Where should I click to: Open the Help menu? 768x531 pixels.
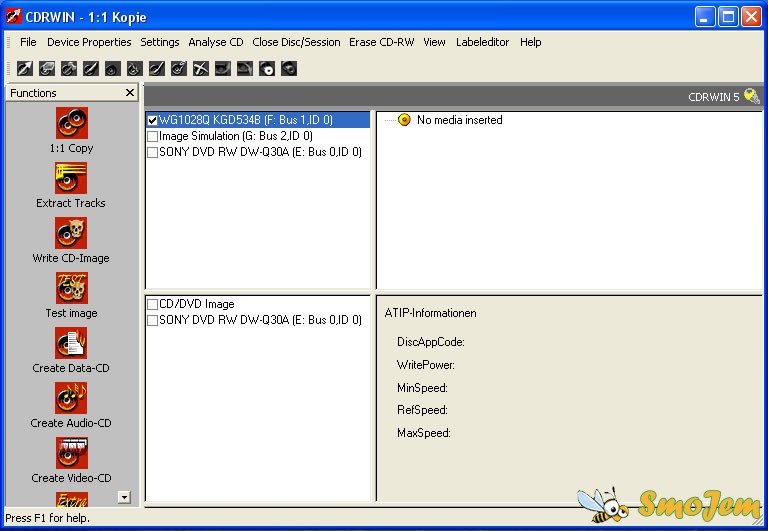coord(530,42)
